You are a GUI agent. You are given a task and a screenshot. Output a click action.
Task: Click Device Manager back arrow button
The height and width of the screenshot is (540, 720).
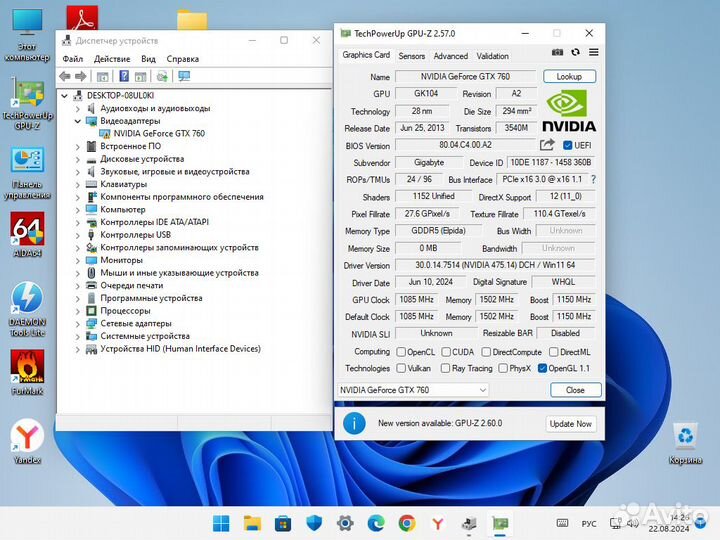pos(65,76)
